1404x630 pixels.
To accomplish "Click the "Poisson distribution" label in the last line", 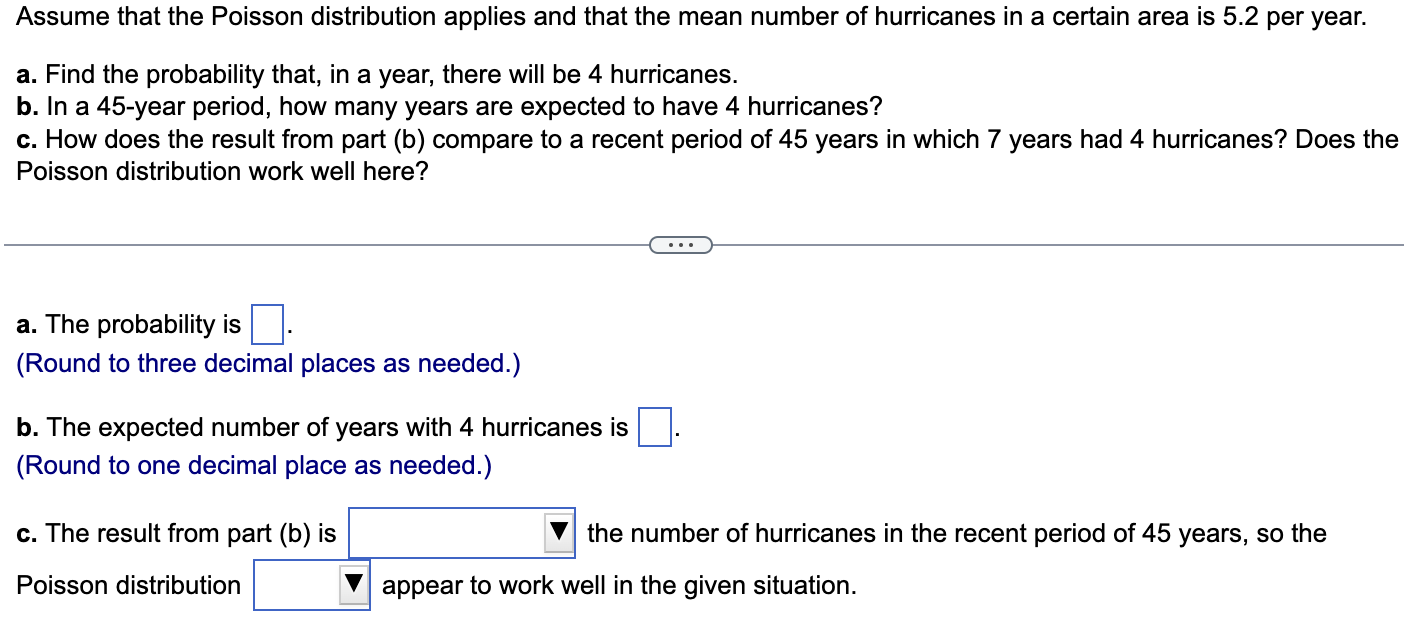I will tap(128, 585).
